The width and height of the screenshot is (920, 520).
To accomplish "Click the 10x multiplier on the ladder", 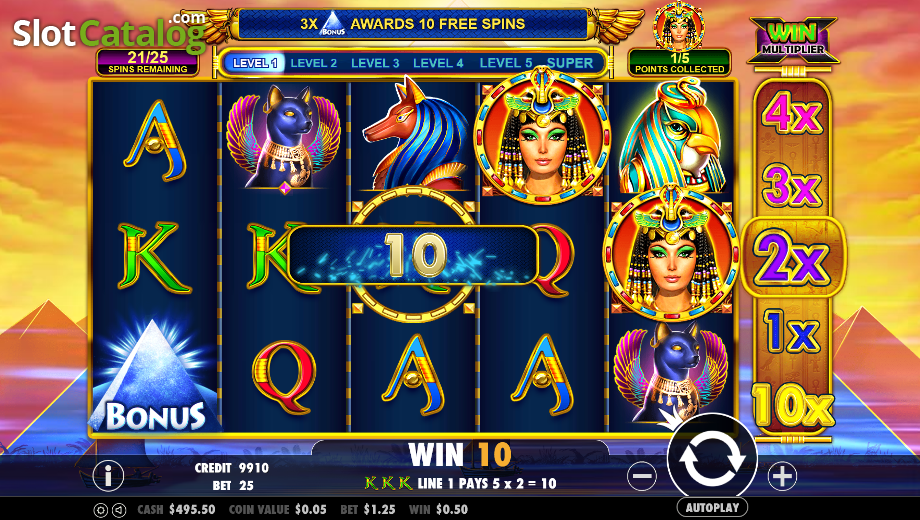I will (793, 404).
